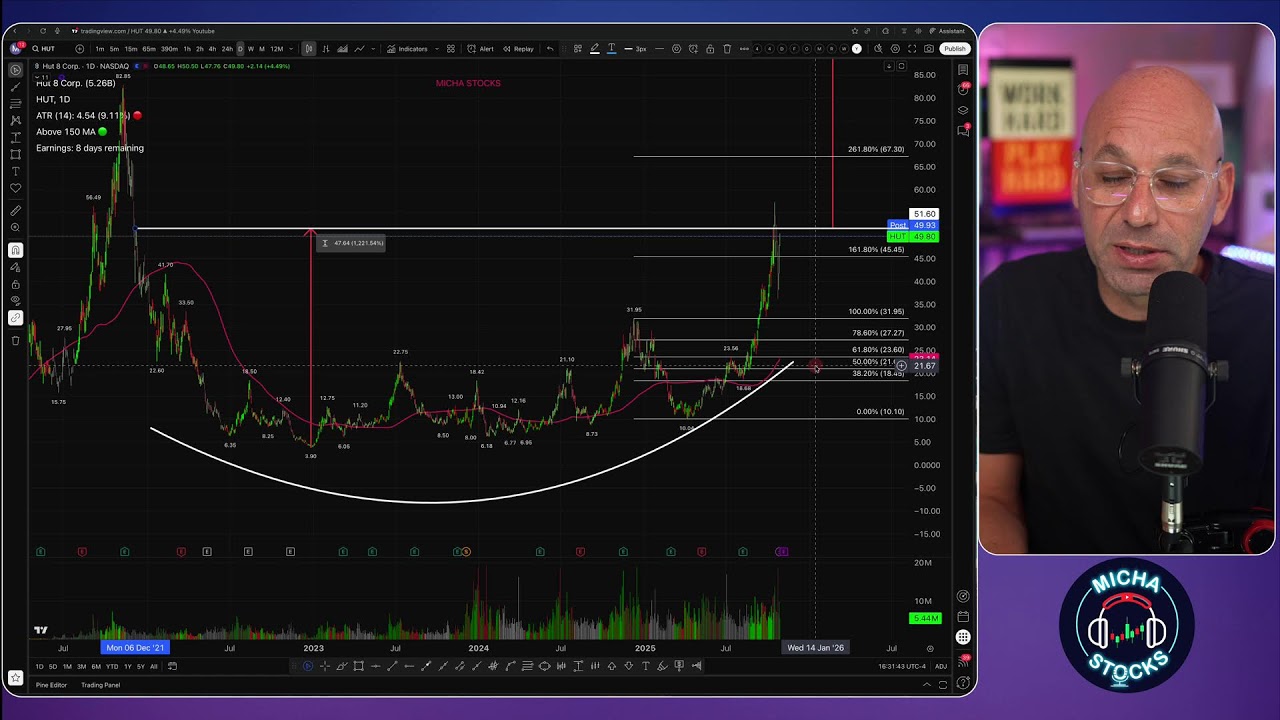The height and width of the screenshot is (720, 1280).
Task: Select the 15m timeframe
Action: pyautogui.click(x=131, y=49)
